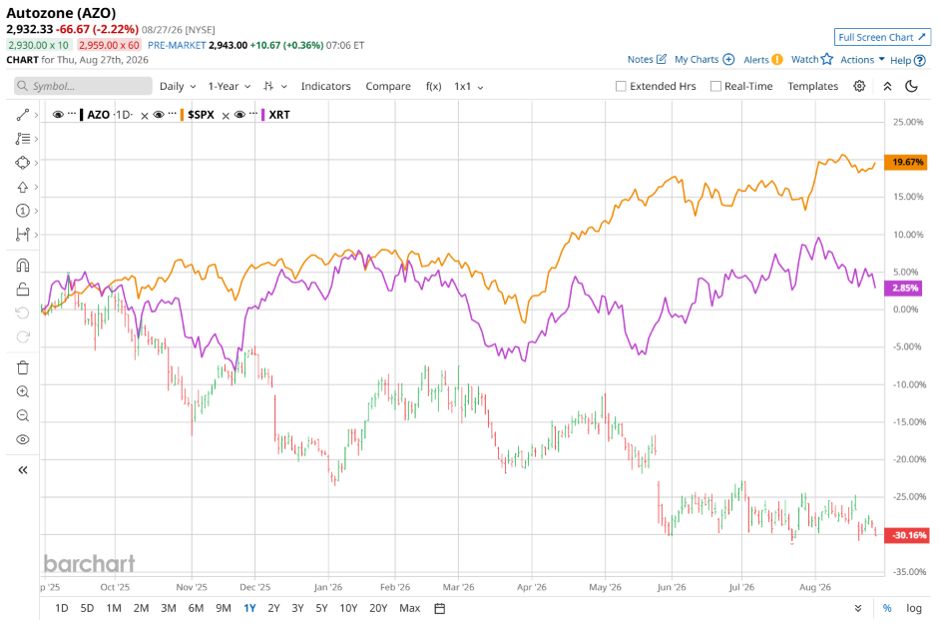Switch to dark mode moon icon
This screenshot has width=940, height=623.
point(911,86)
